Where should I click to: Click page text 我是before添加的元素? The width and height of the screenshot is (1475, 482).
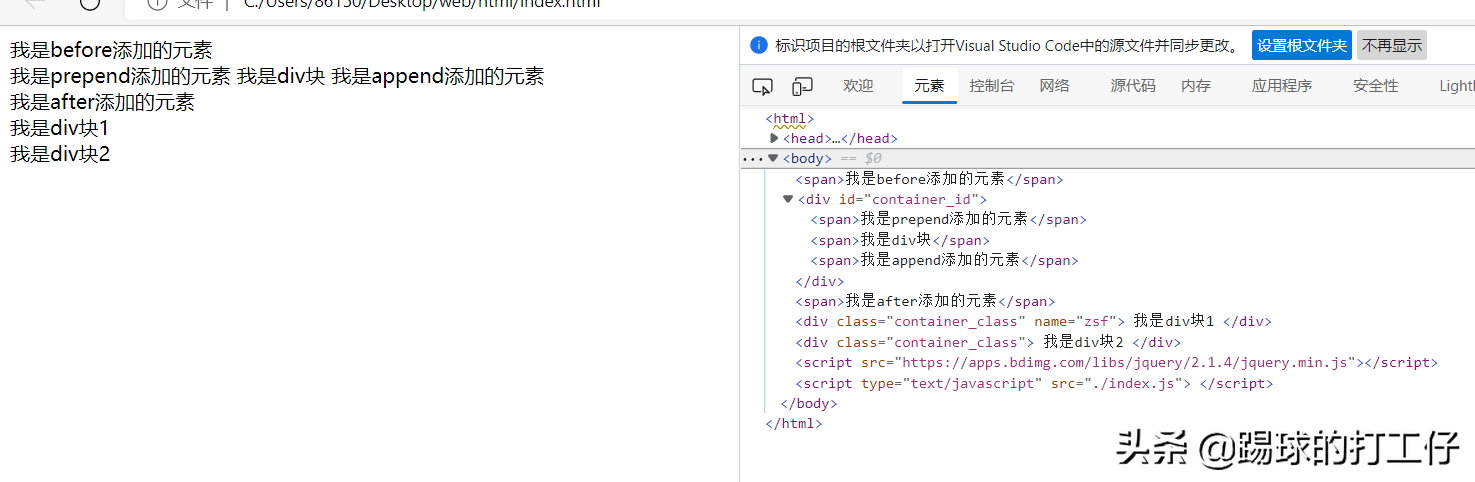pos(111,50)
